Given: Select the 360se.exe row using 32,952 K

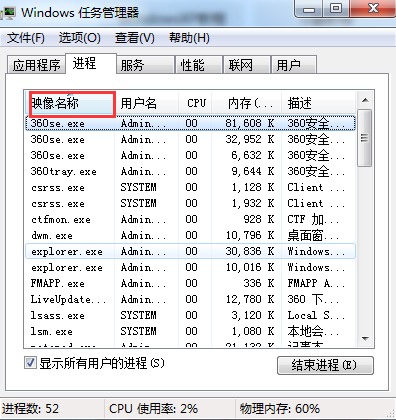Looking at the screenshot, I should point(191,139).
